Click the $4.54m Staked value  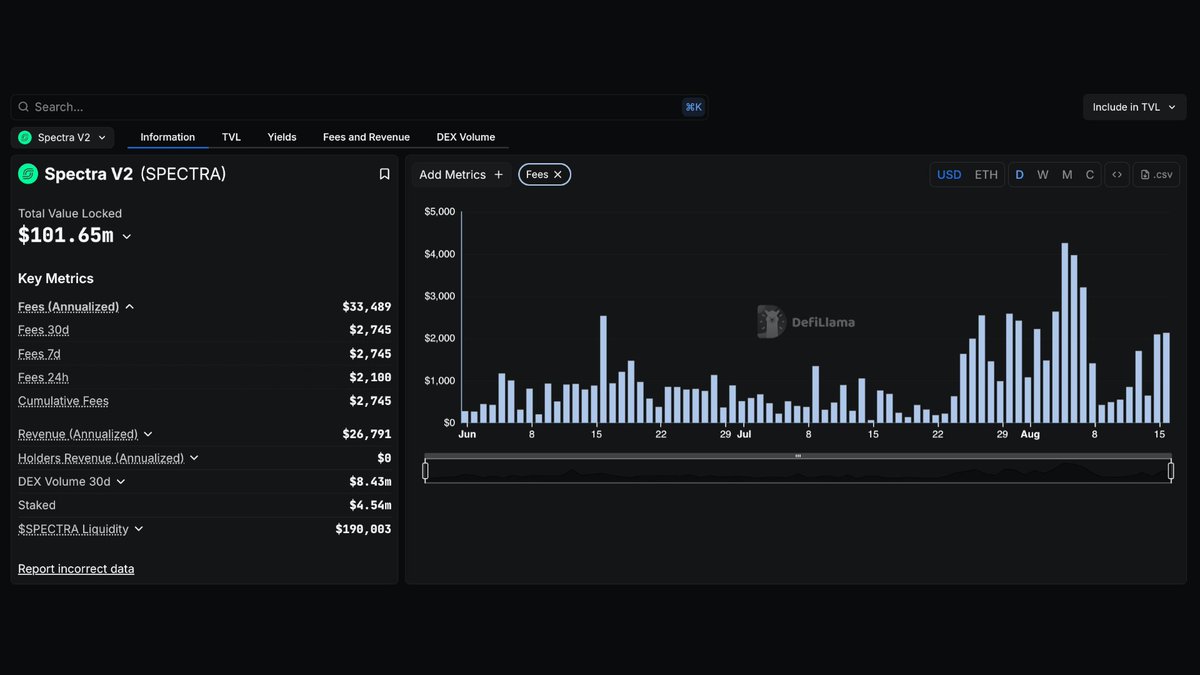point(370,506)
